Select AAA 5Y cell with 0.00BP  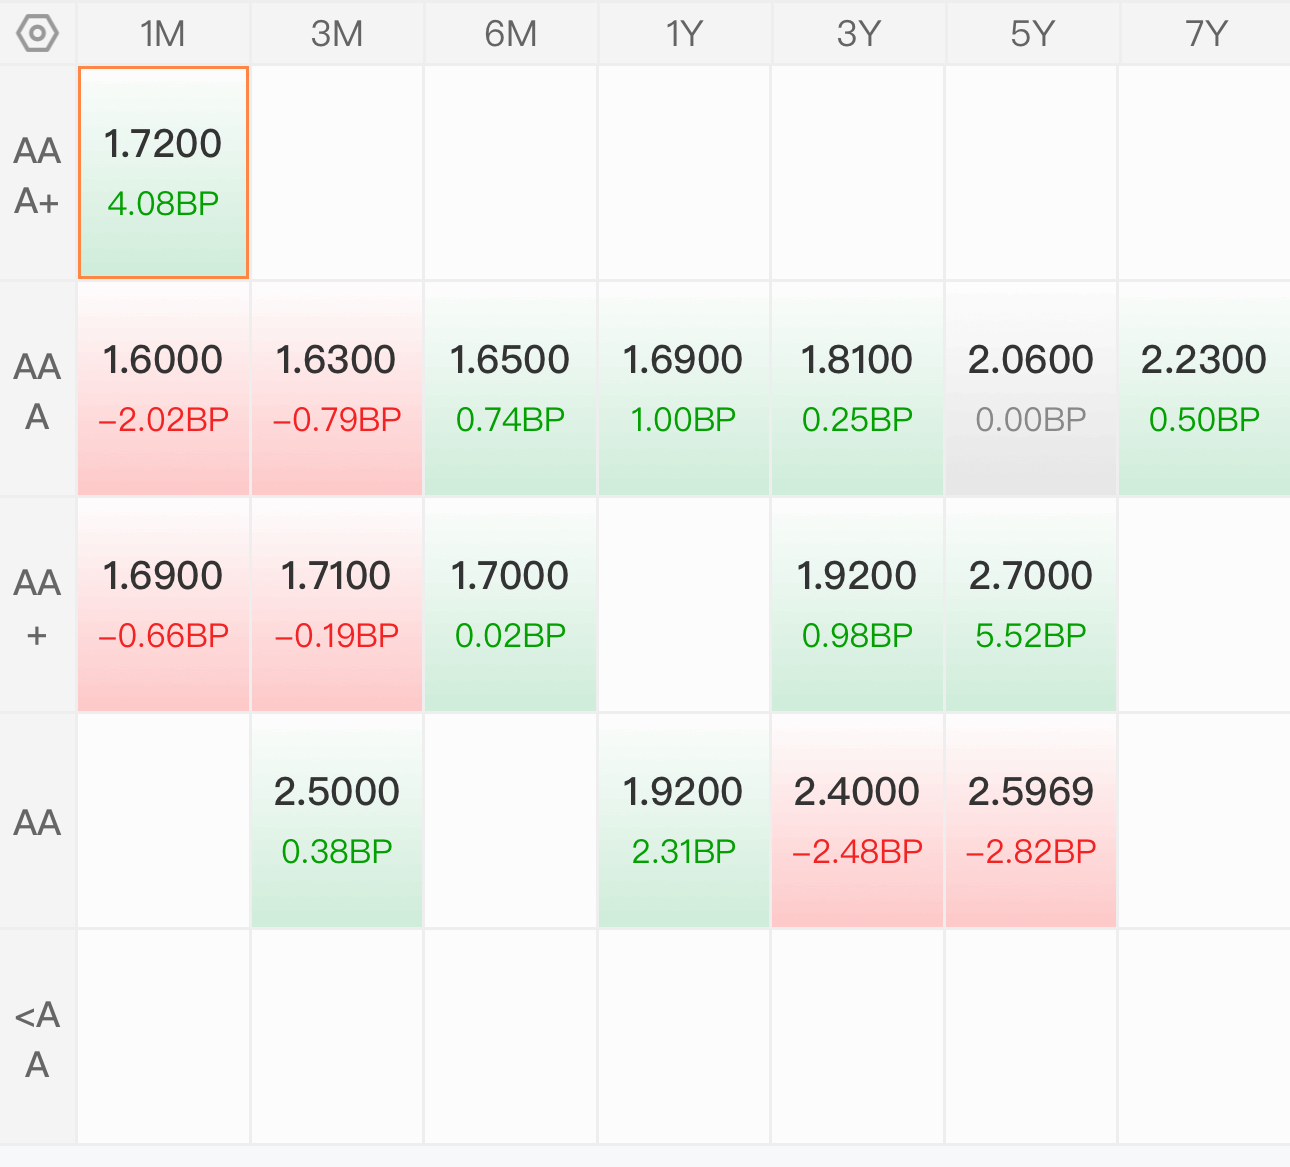(x=1031, y=388)
